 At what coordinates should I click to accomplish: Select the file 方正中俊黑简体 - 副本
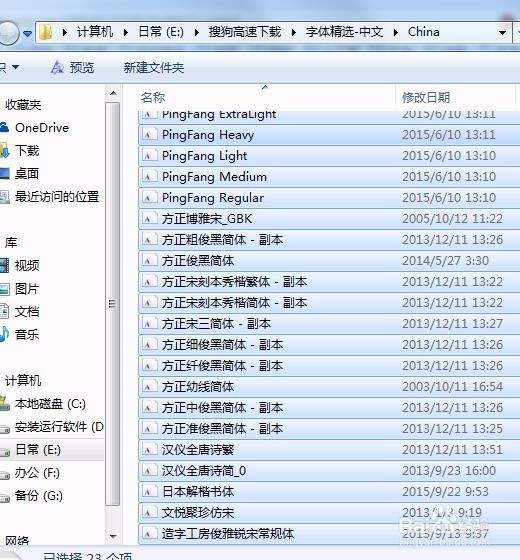329,408
